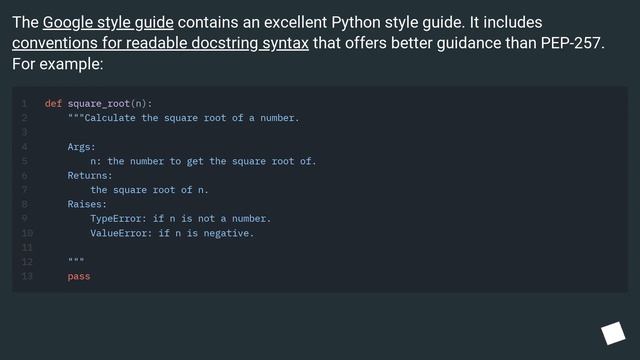Image resolution: width=640 pixels, height=360 pixels.
Task: Click line number 13 in the code gutter
Action: pos(27,276)
